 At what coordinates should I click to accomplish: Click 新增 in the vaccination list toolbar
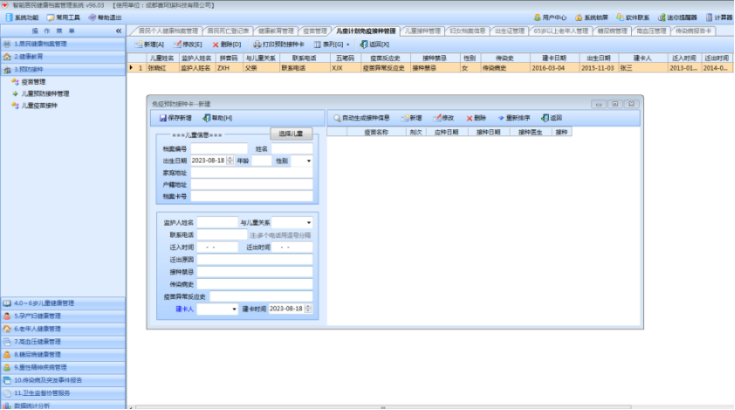click(x=412, y=118)
